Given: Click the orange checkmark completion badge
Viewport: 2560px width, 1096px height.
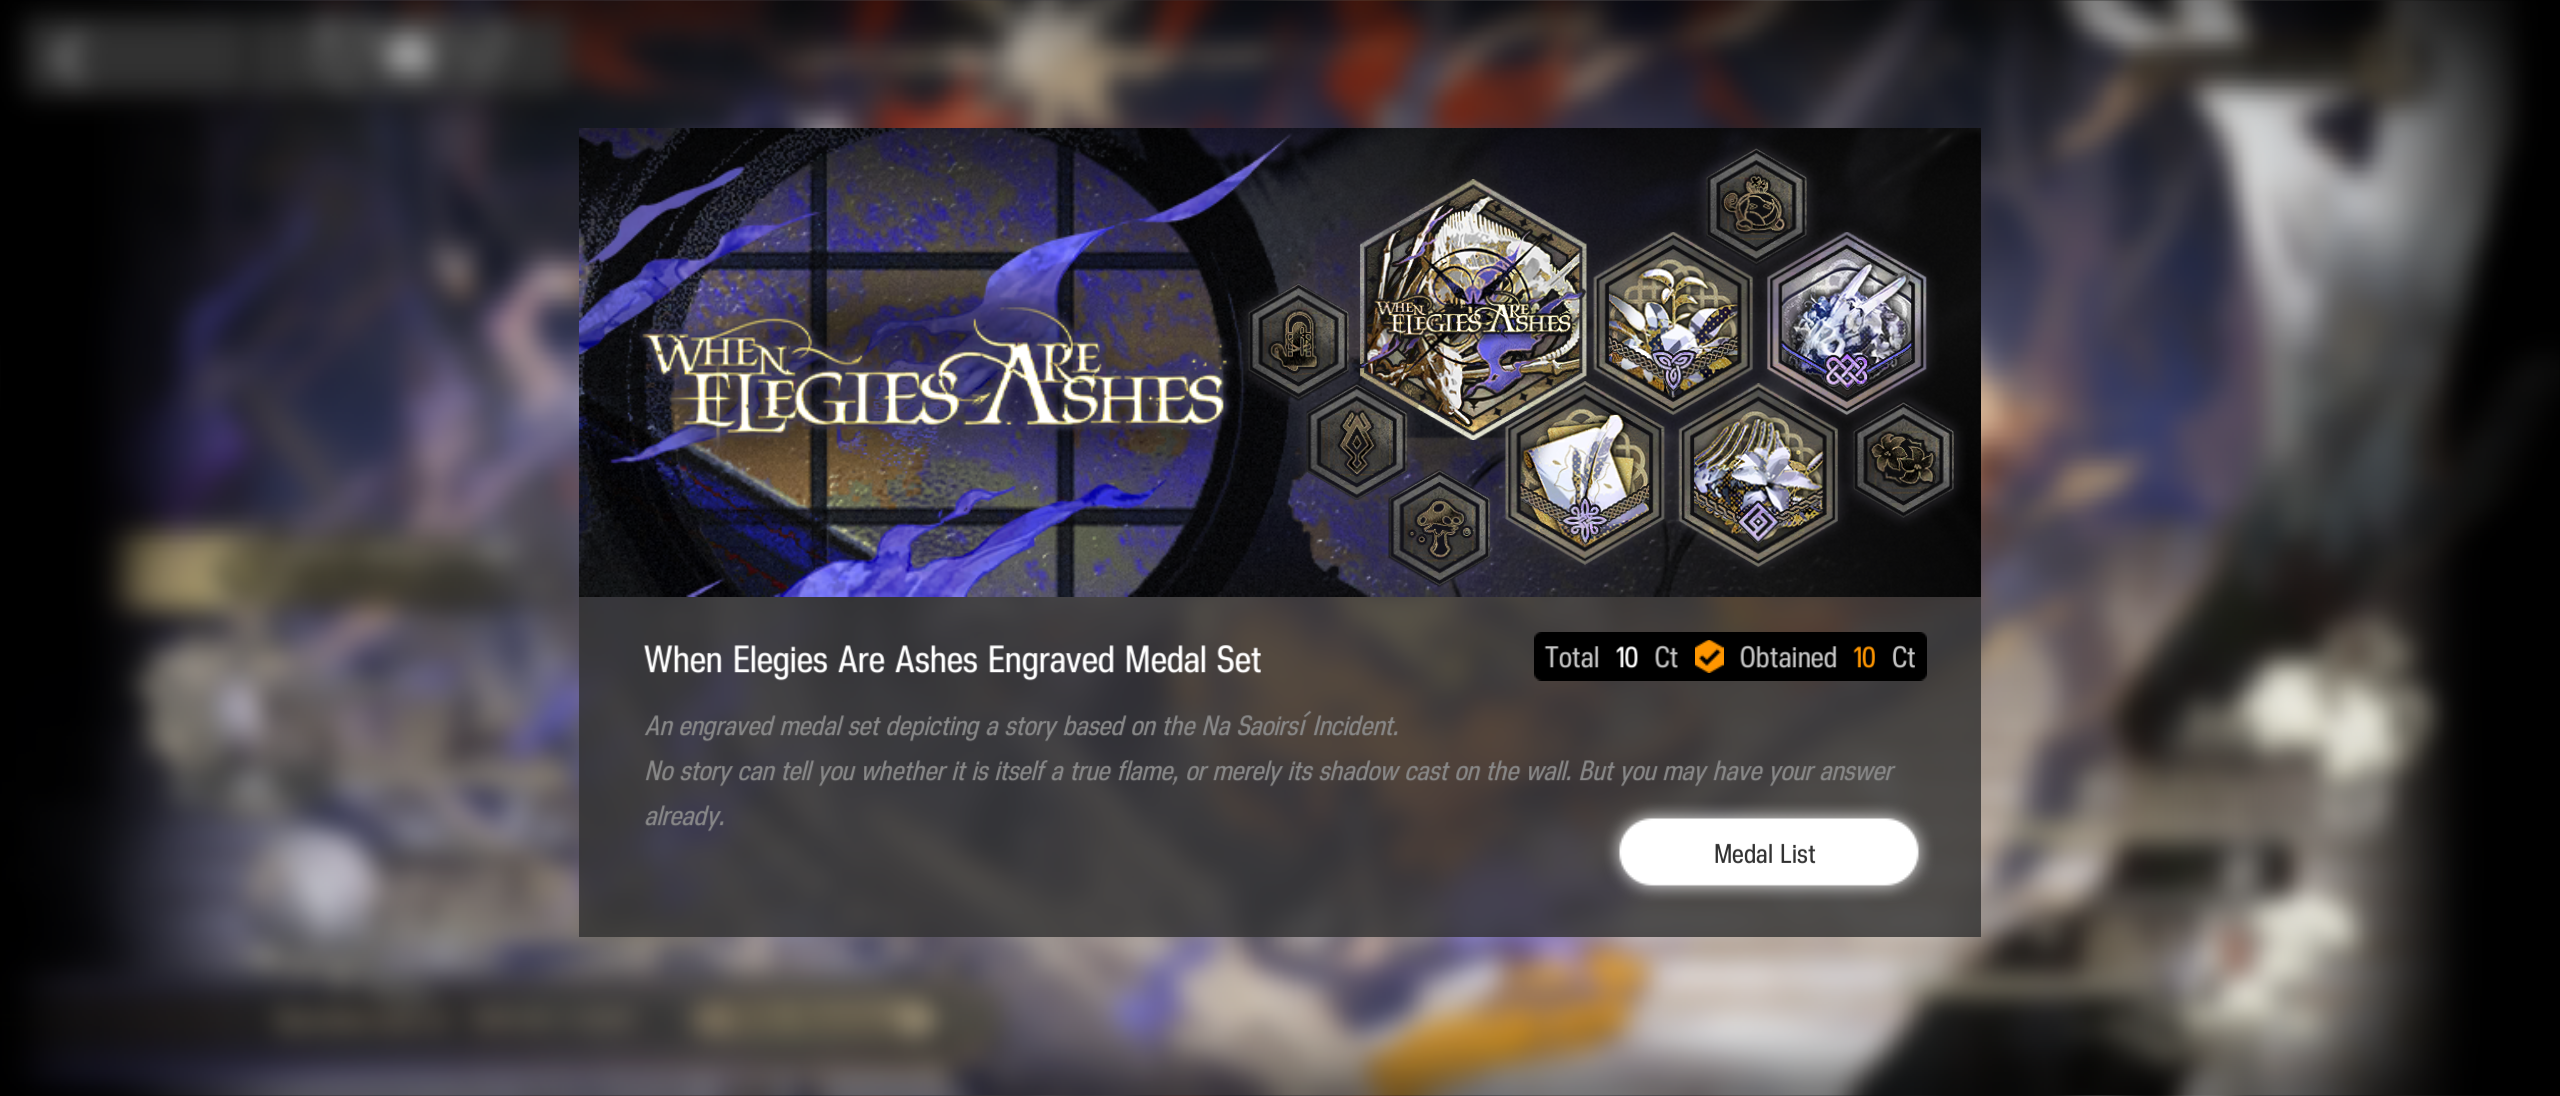Looking at the screenshot, I should (x=1709, y=657).
